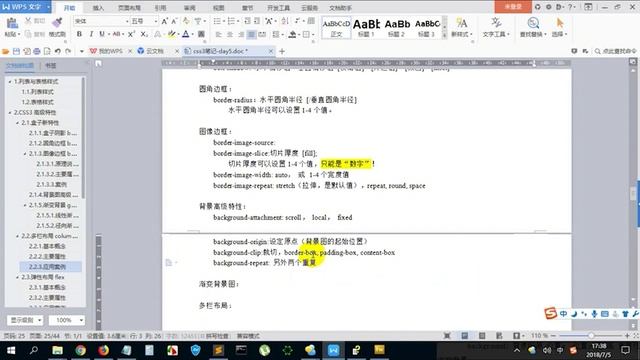Apply the 标题 2 heading style
640x360 pixels.
(x=397, y=28)
